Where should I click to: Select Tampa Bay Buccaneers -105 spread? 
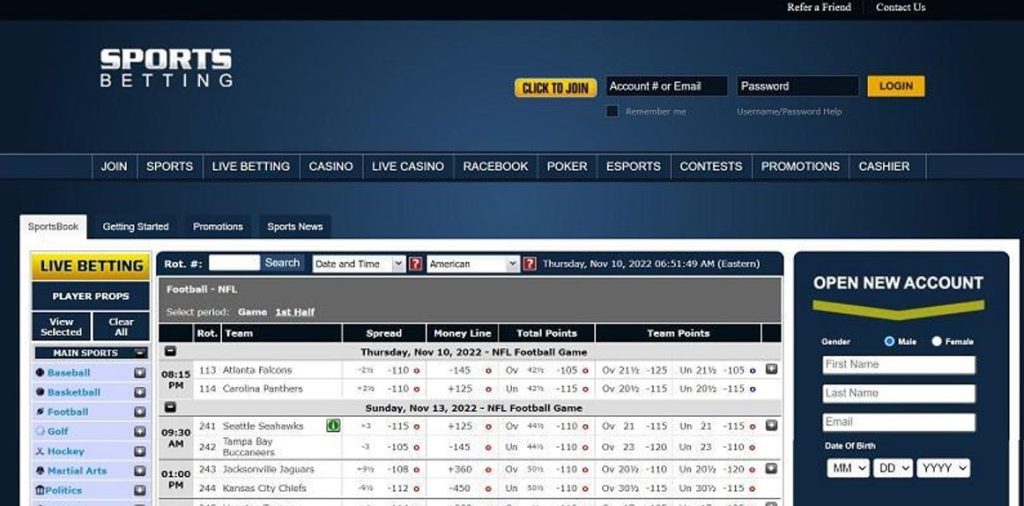pyautogui.click(x=417, y=447)
